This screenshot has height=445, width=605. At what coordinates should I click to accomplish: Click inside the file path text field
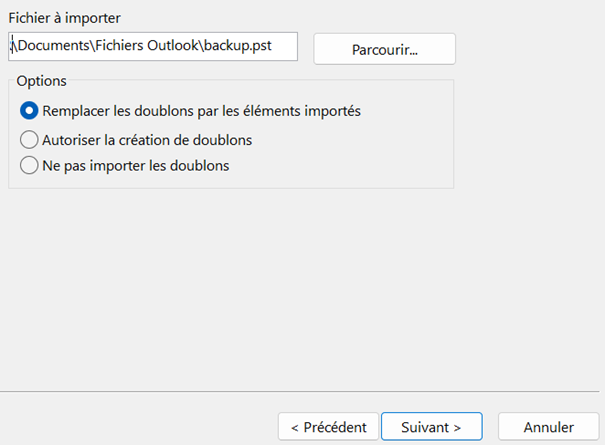[x=153, y=46]
